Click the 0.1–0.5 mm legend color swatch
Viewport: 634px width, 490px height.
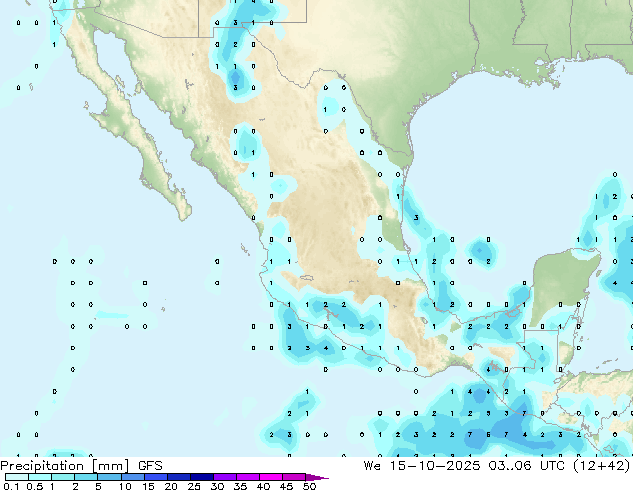pyautogui.click(x=17, y=477)
